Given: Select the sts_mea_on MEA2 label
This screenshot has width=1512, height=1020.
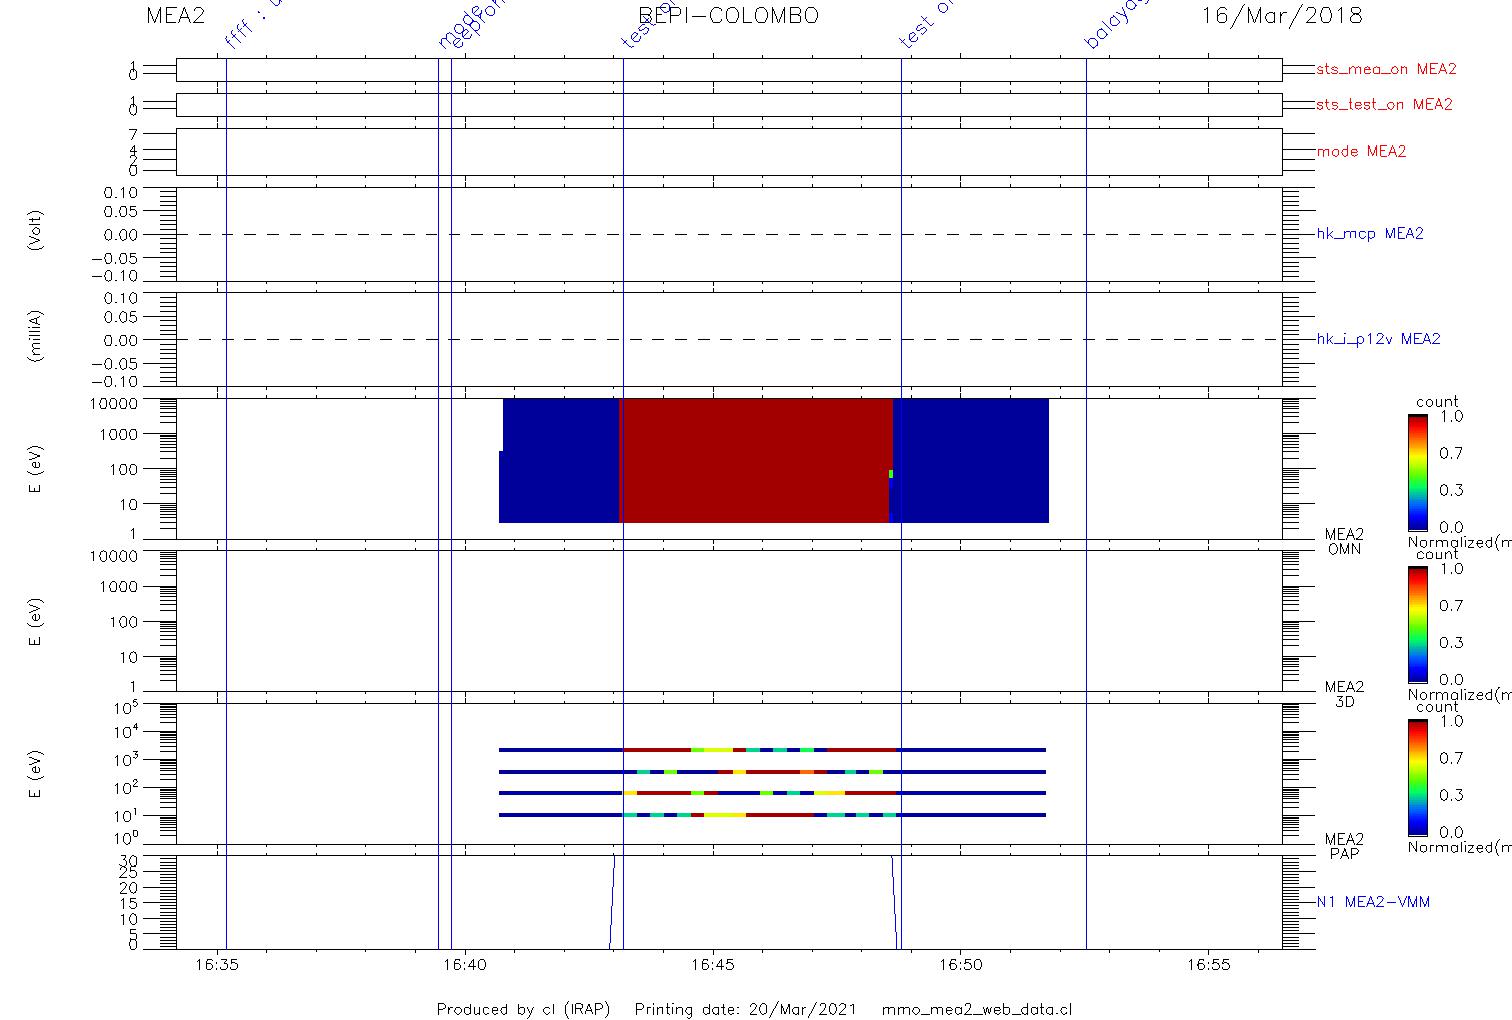Looking at the screenshot, I should 1386,70.
